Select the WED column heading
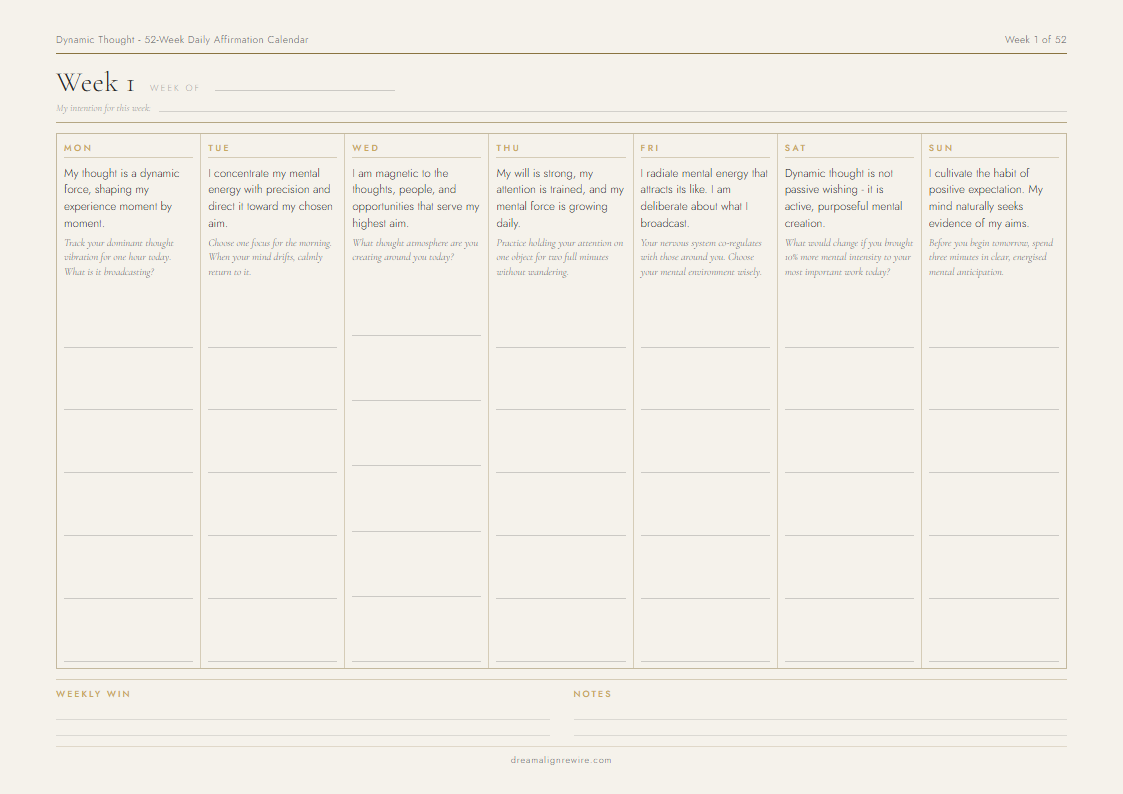Image resolution: width=1123 pixels, height=794 pixels. click(365, 148)
